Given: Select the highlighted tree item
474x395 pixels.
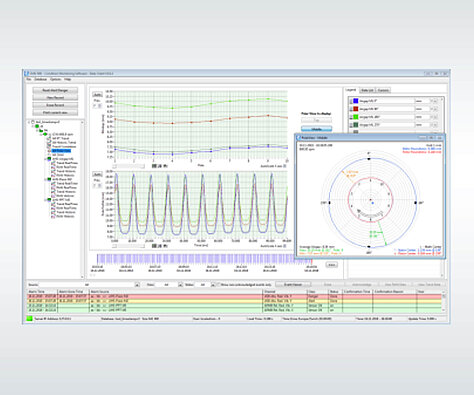Looking at the screenshot, I should pyautogui.click(x=61, y=151).
